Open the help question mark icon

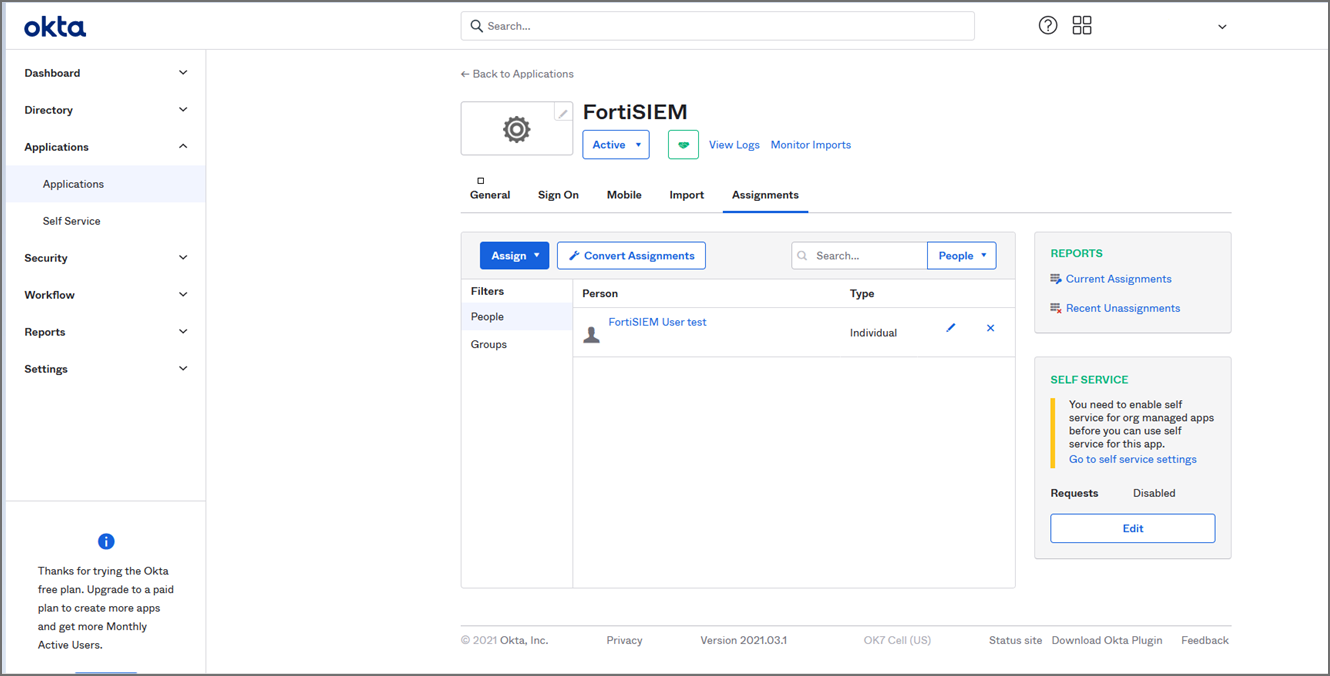coord(1048,26)
